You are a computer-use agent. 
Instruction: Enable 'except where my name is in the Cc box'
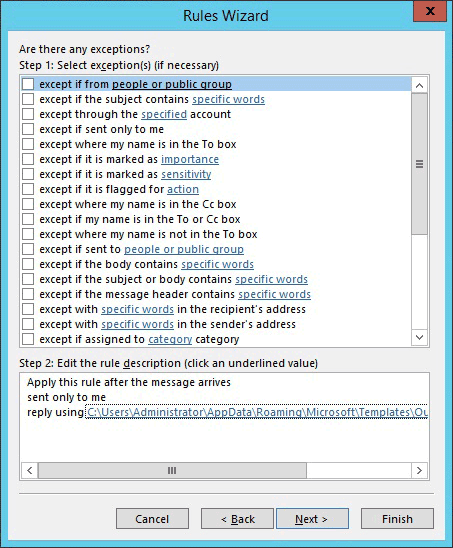pyautogui.click(x=28, y=204)
